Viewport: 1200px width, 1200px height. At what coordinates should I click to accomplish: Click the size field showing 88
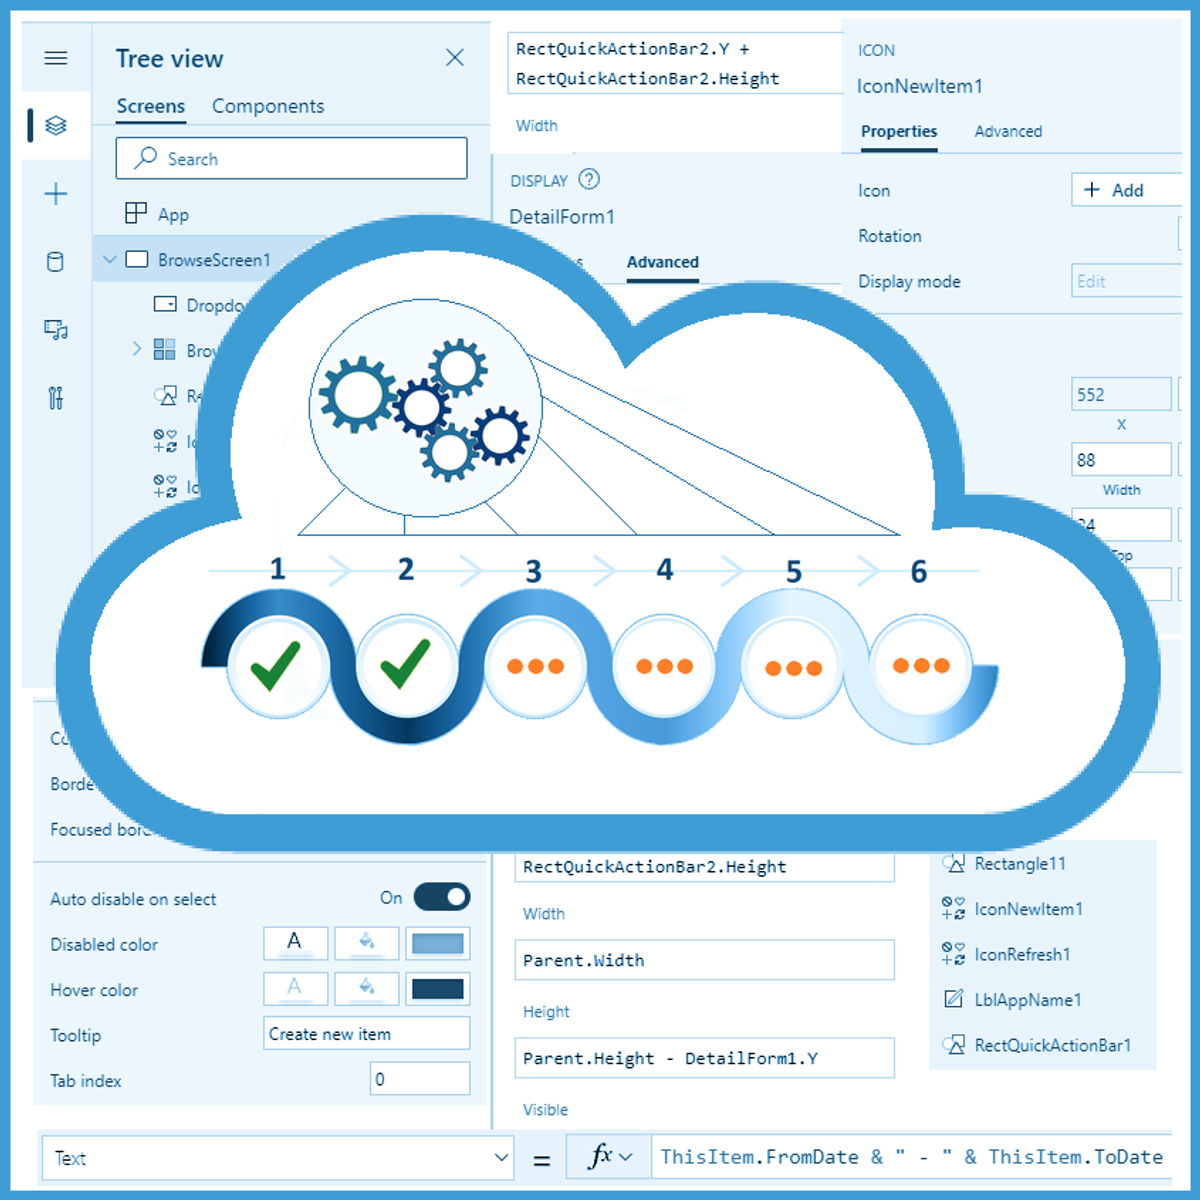pyautogui.click(x=1121, y=459)
